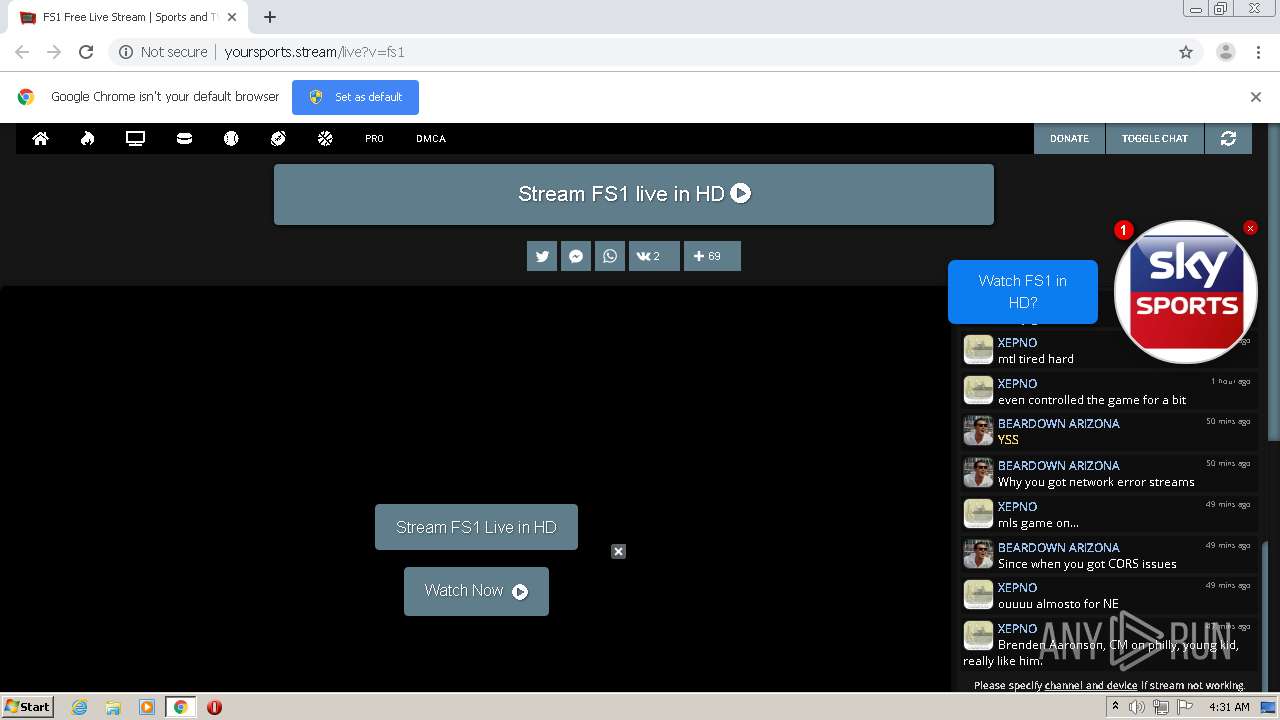Open the volume control in the tray
Viewport: 1280px width, 720px height.
pyautogui.click(x=1137, y=707)
